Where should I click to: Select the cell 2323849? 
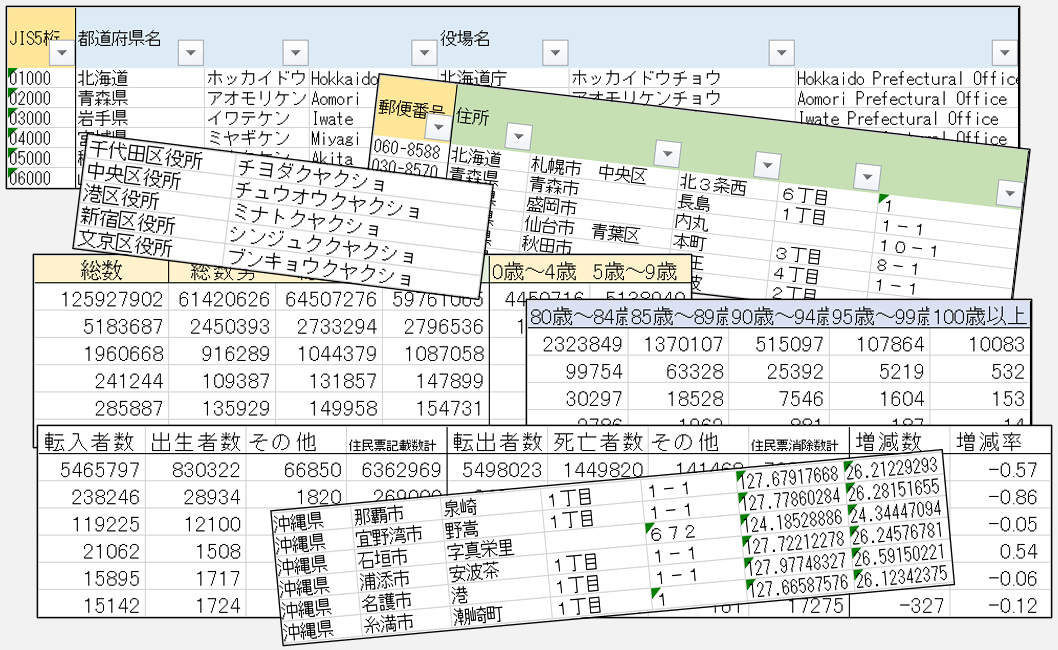click(x=582, y=344)
